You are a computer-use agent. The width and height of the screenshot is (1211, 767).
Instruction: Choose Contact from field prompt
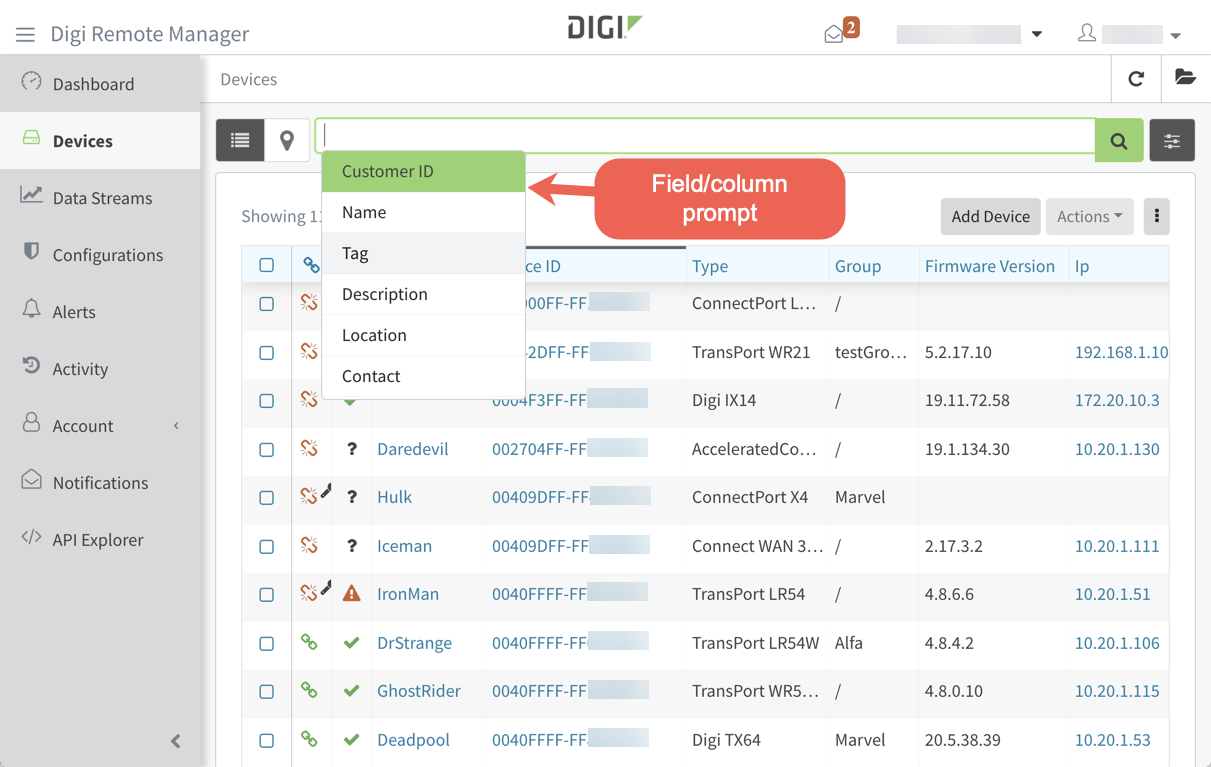tap(424, 376)
